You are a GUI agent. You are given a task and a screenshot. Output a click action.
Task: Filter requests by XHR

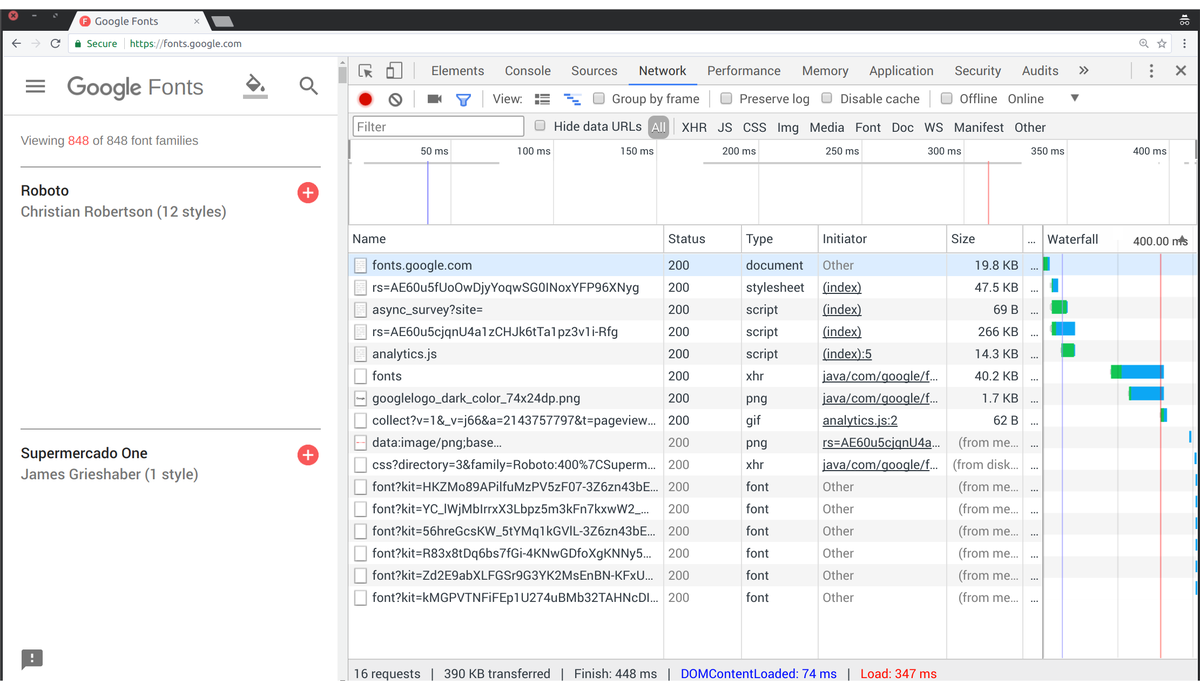point(694,127)
